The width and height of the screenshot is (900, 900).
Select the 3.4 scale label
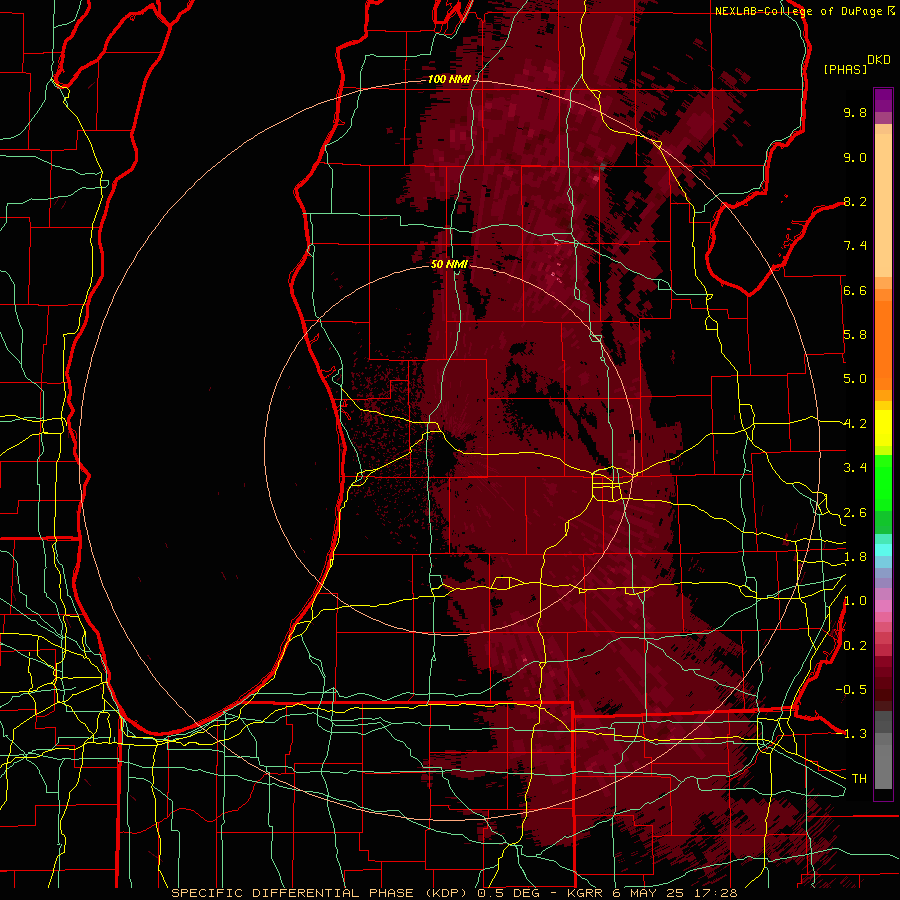(x=855, y=468)
